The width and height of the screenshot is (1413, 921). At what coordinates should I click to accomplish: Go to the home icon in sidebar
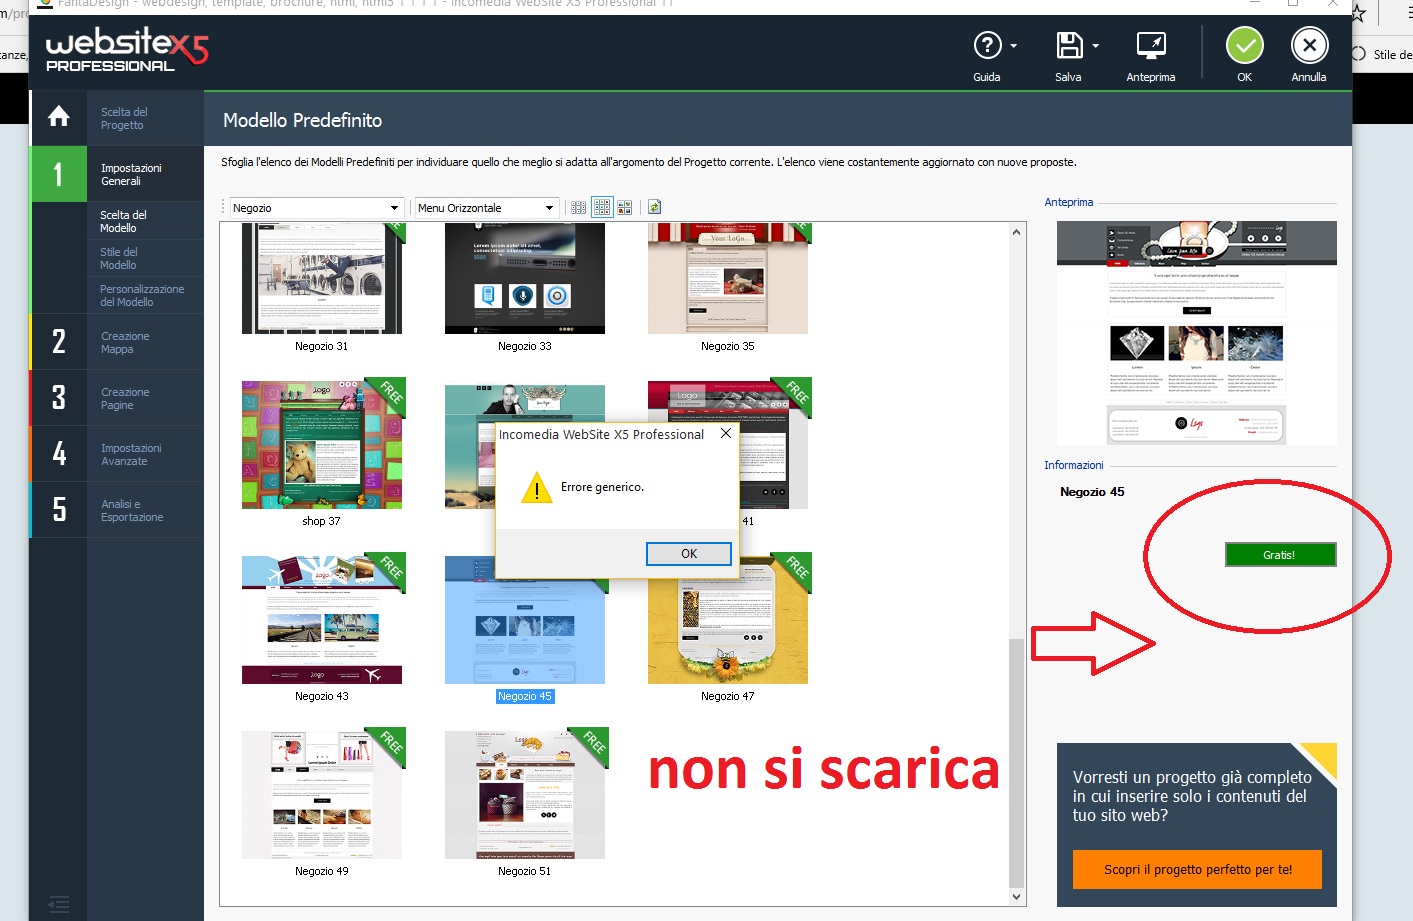(59, 117)
